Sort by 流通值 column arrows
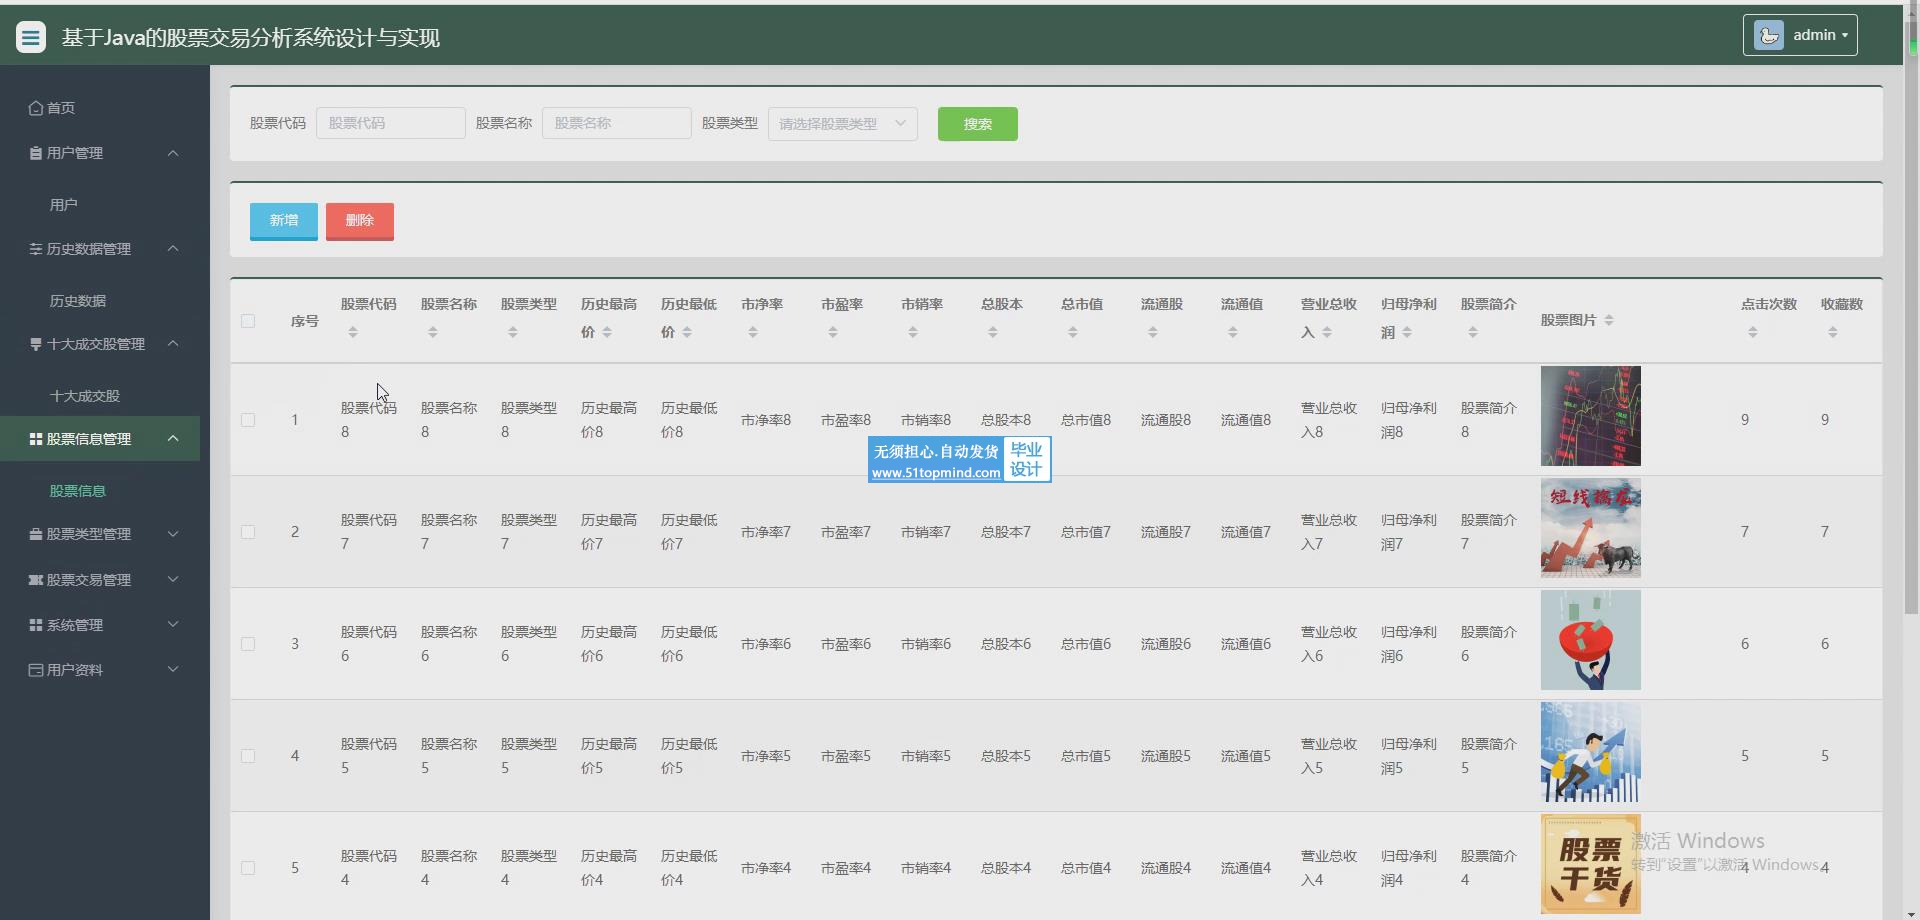The height and width of the screenshot is (920, 1920). pos(1233,332)
